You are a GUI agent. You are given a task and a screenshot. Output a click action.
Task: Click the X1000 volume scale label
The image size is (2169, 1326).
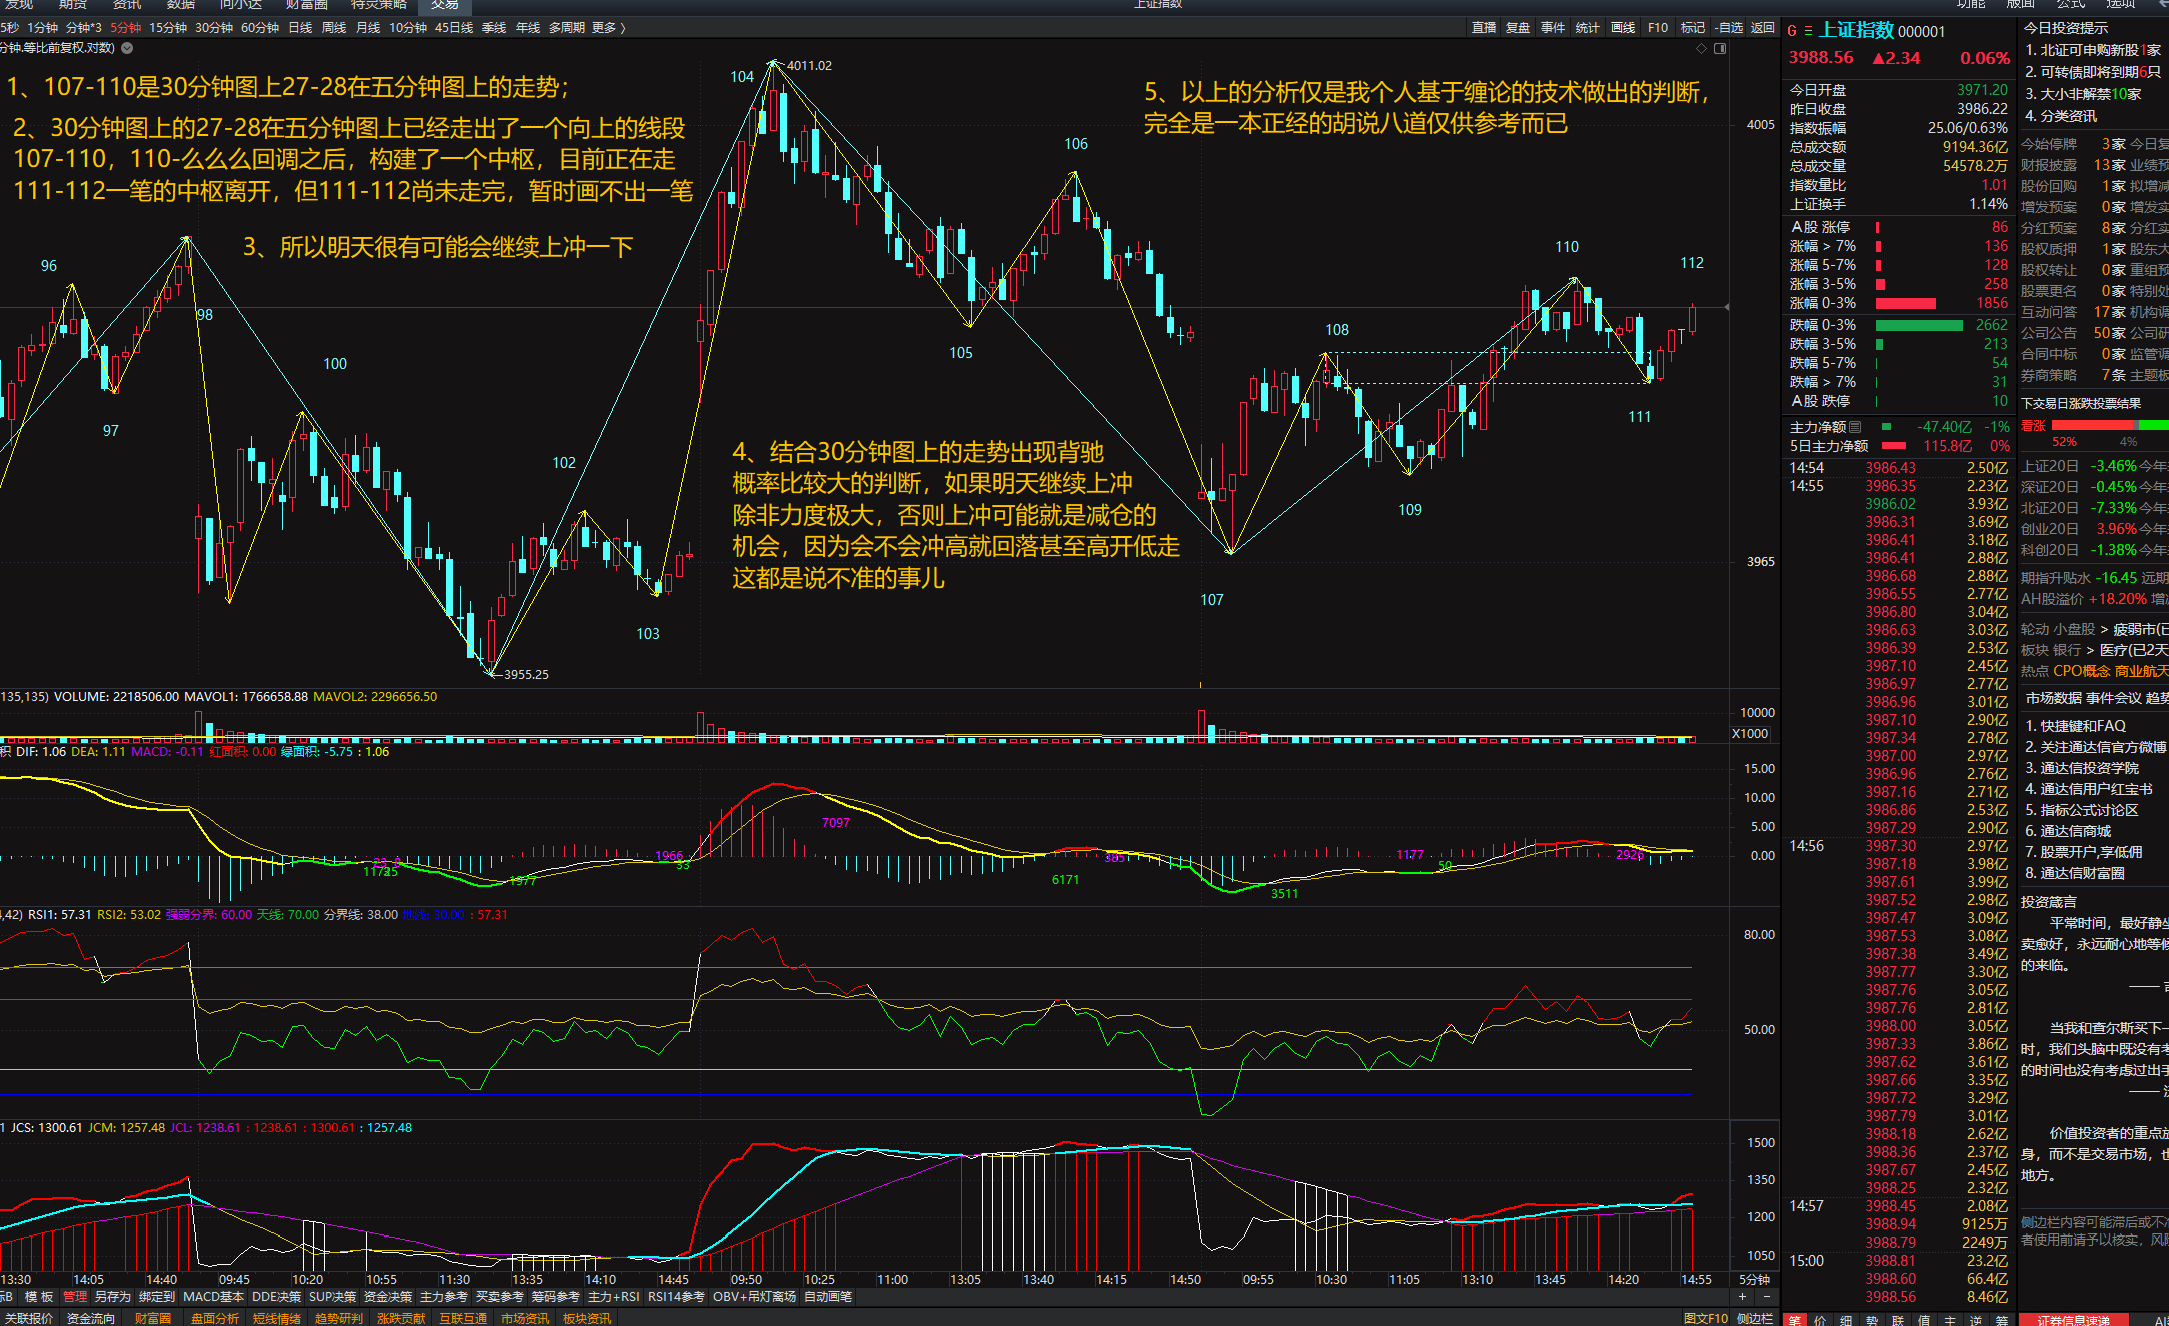coord(1750,734)
